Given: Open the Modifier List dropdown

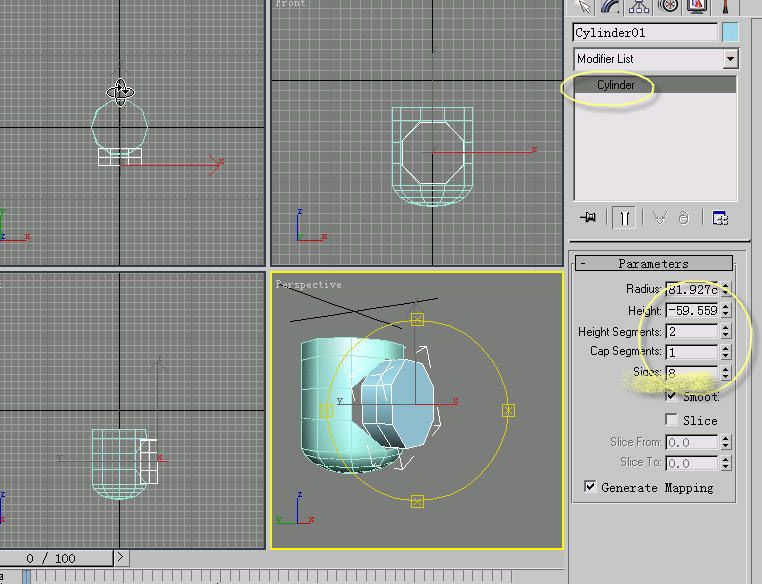Looking at the screenshot, I should pos(730,59).
